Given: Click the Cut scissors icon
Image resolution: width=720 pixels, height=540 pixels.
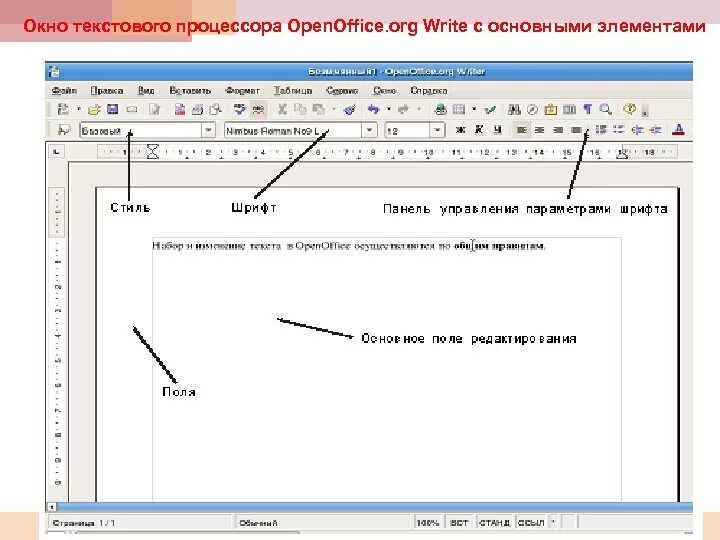Looking at the screenshot, I should point(282,109).
